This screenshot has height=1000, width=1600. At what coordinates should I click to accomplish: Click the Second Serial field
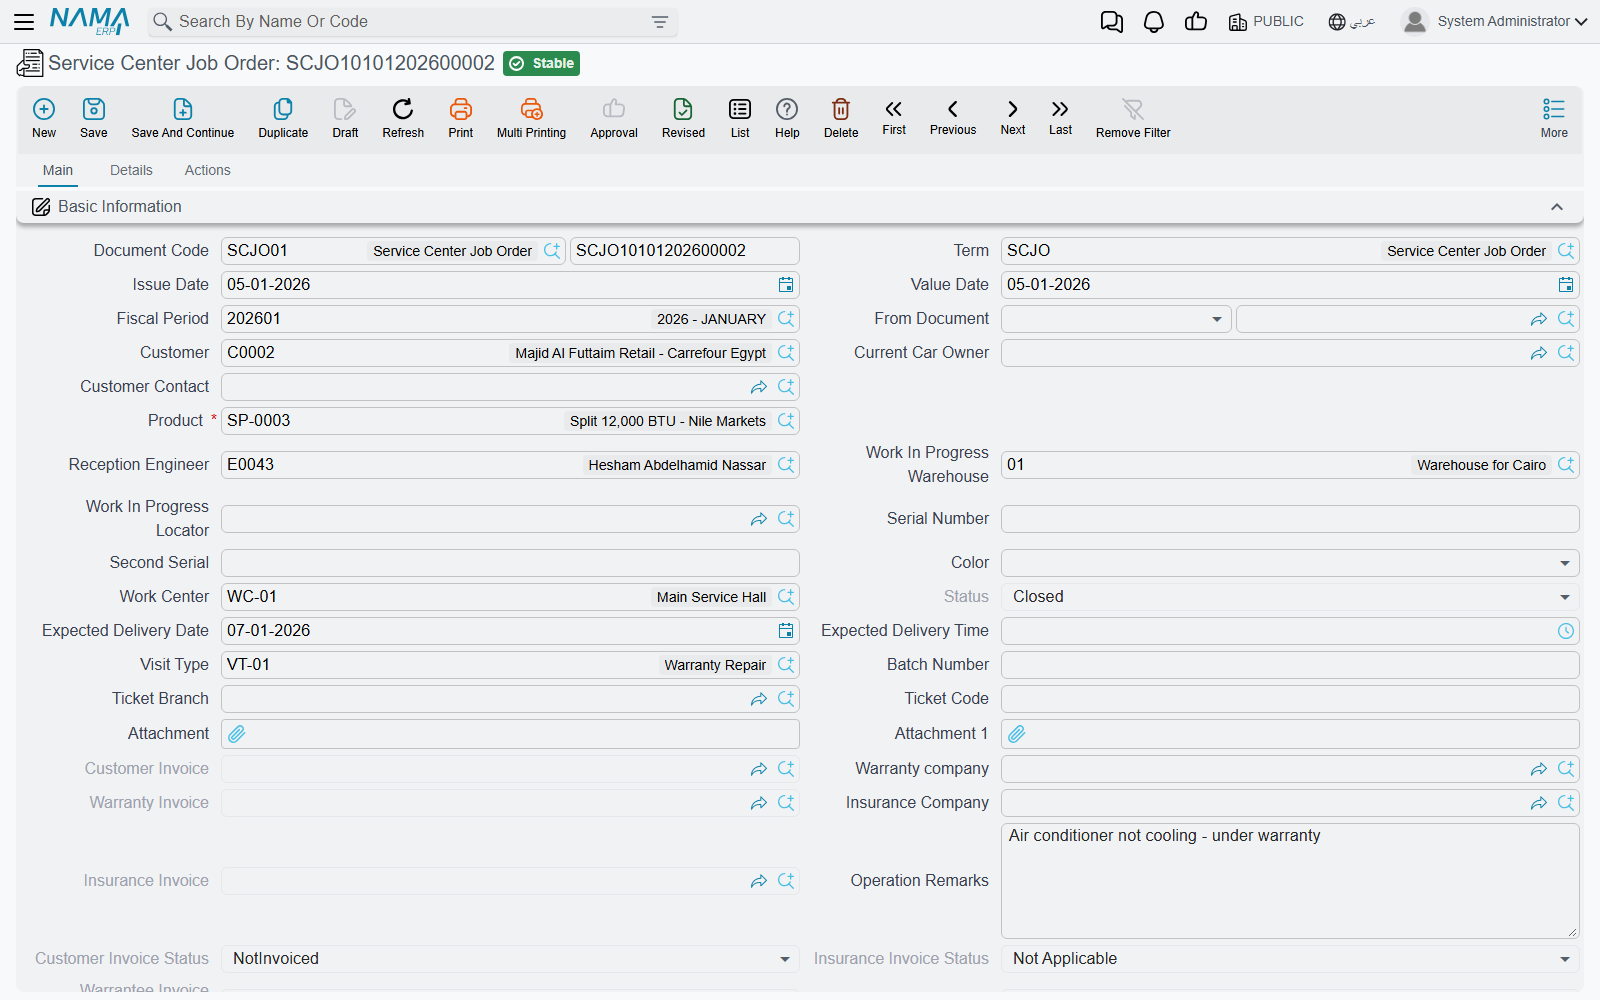tap(510, 563)
